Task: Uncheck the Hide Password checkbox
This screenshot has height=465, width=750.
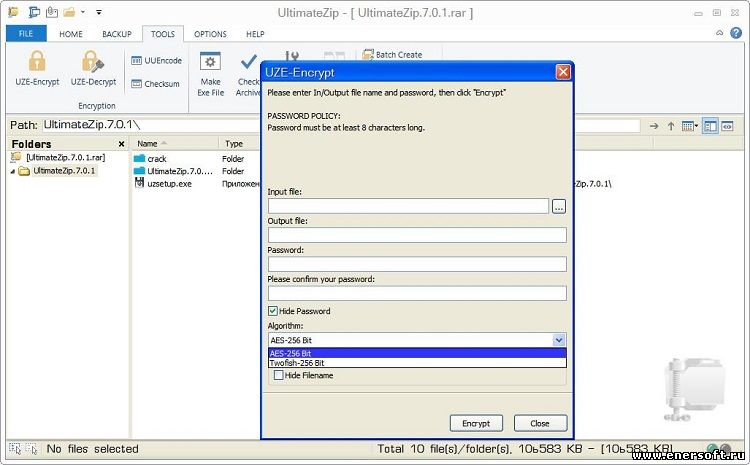Action: 273,311
